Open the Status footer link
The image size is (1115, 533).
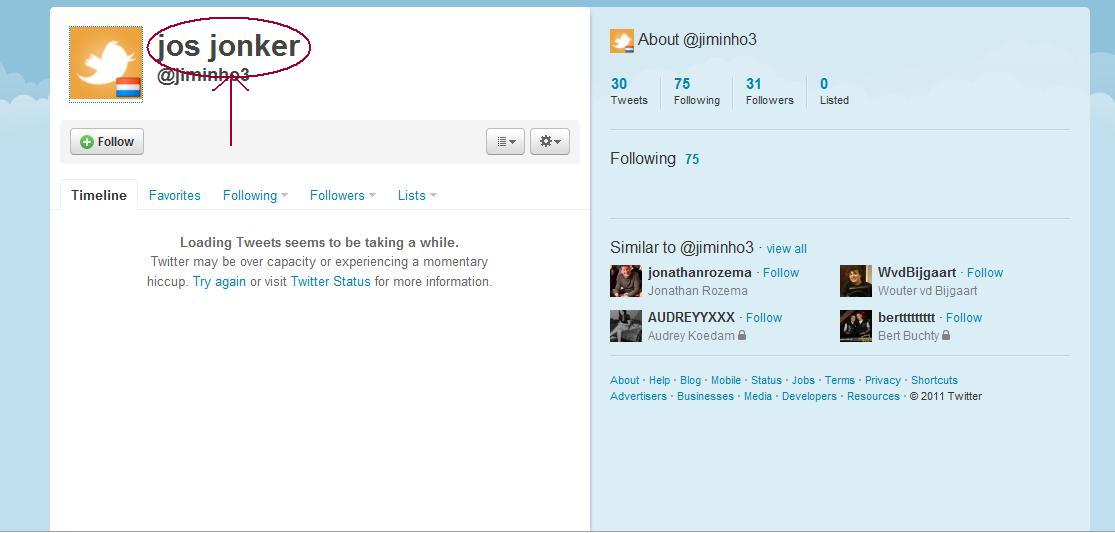pyautogui.click(x=767, y=380)
